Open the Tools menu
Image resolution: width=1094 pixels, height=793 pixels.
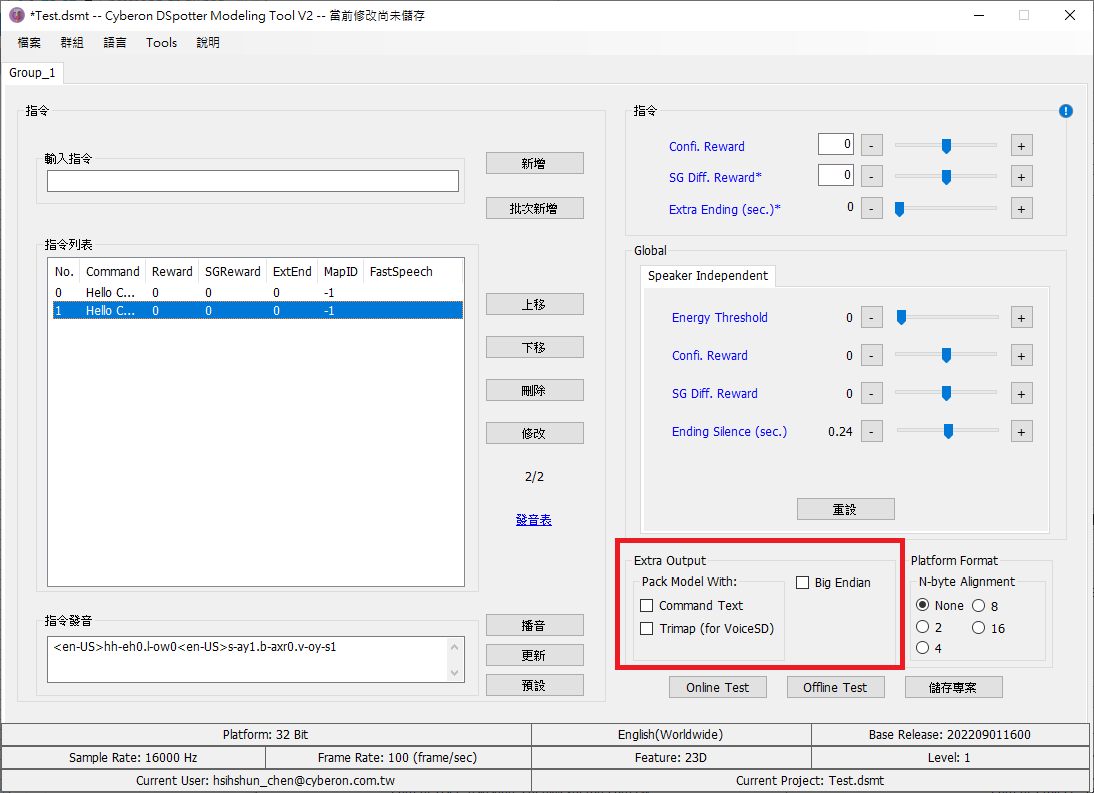pyautogui.click(x=161, y=43)
